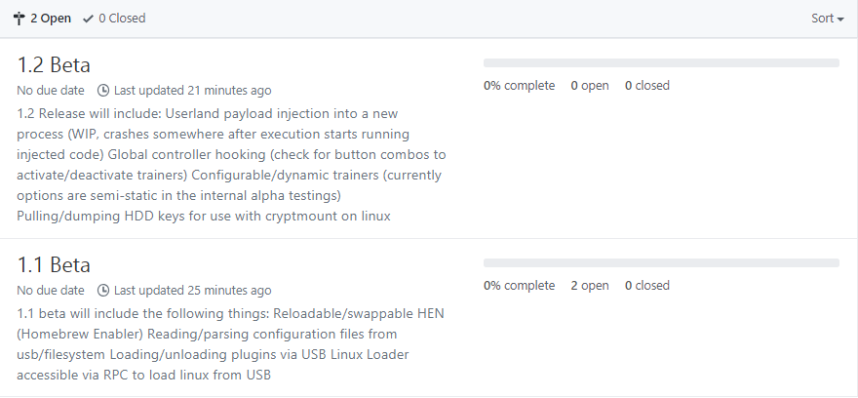Open the 1.2 Beta milestone
Image resolution: width=858 pixels, height=398 pixels.
(x=54, y=65)
